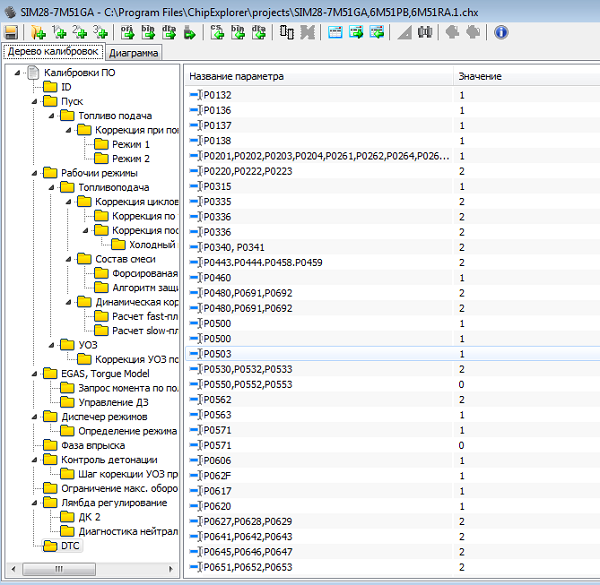
Task: Click the 'cs' checksum toolbar icon
Action: pos(216,32)
